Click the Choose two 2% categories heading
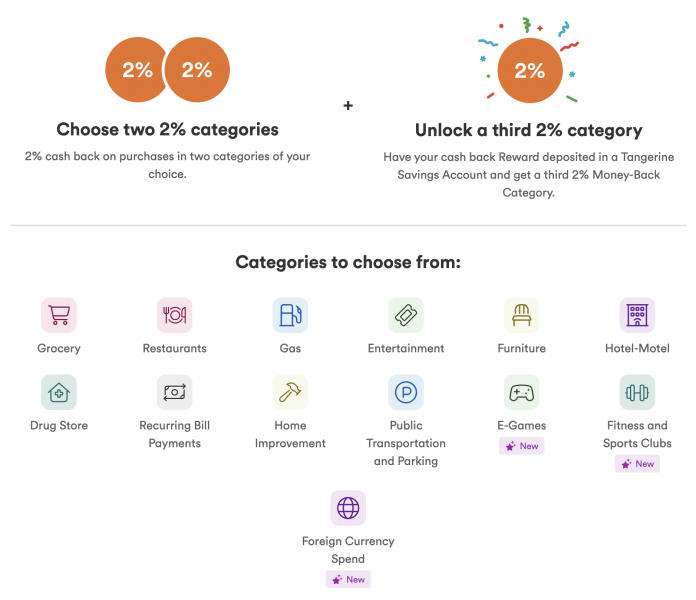Image resolution: width=696 pixels, height=600 pixels. point(167,130)
